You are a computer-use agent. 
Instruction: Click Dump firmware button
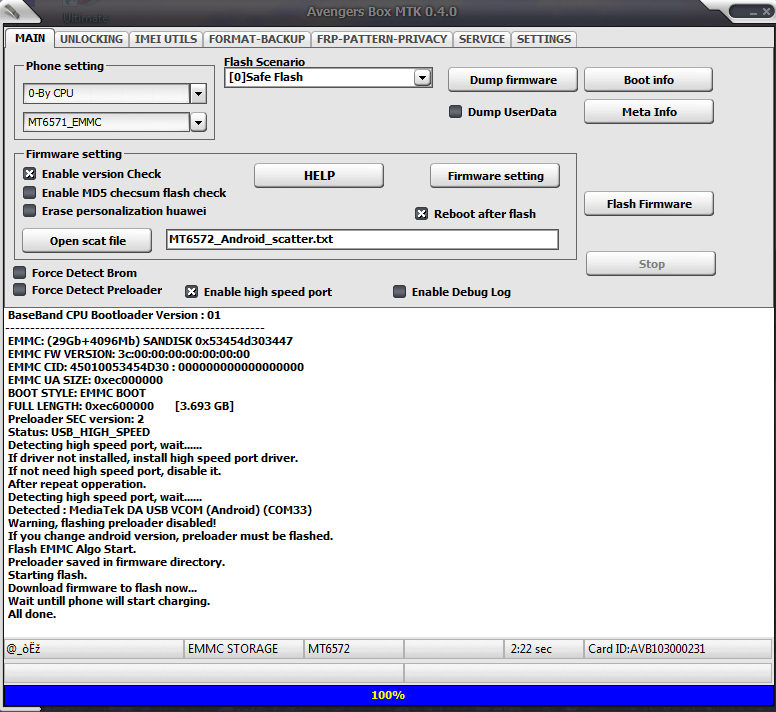pyautogui.click(x=513, y=80)
